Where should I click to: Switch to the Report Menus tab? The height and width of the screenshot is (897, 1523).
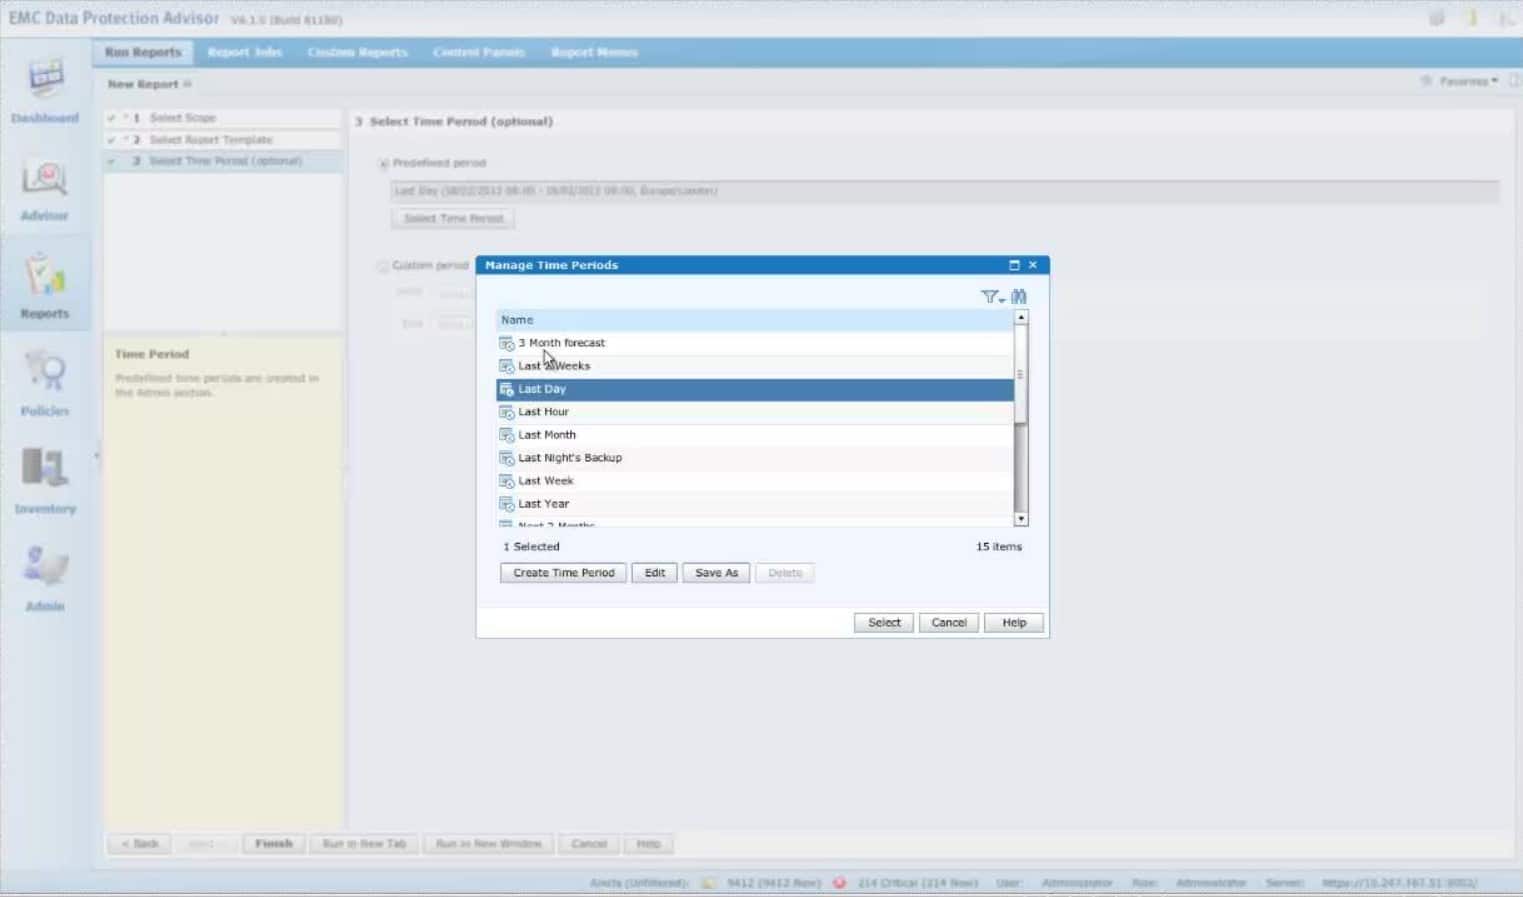(594, 52)
